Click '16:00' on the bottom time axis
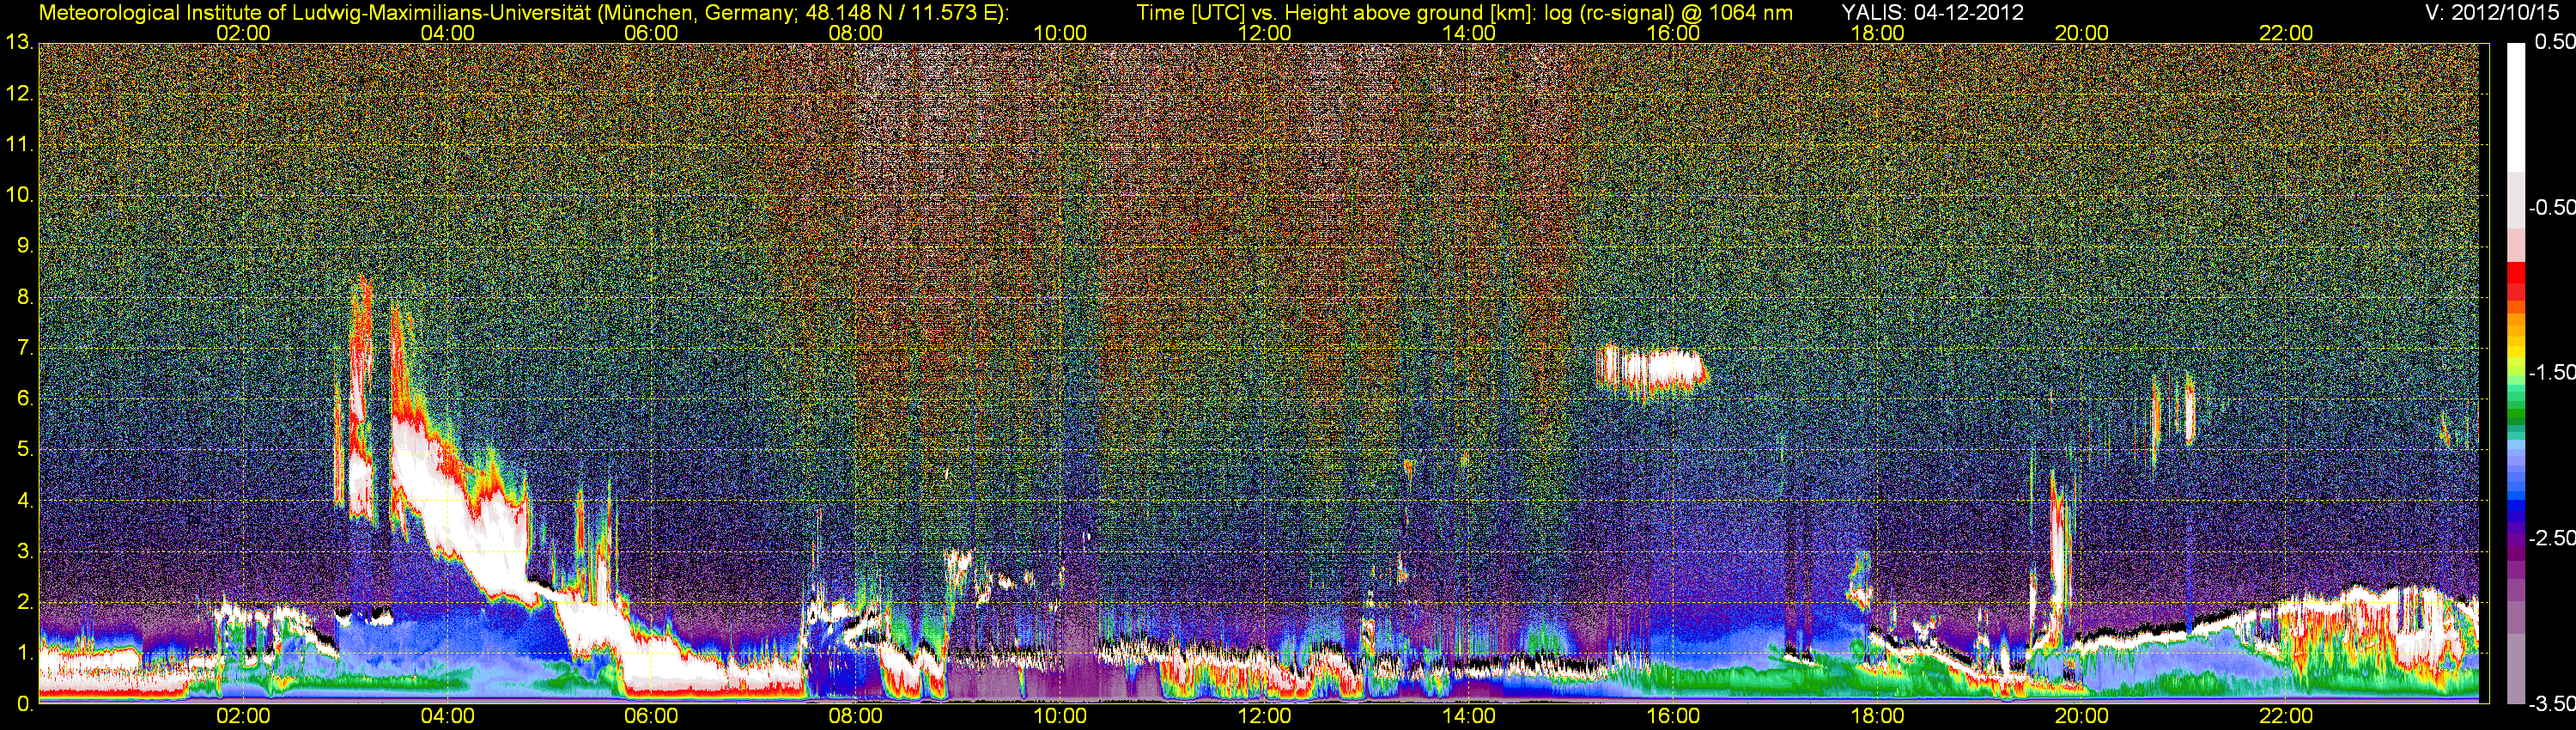The image size is (2576, 730). [x=1673, y=716]
